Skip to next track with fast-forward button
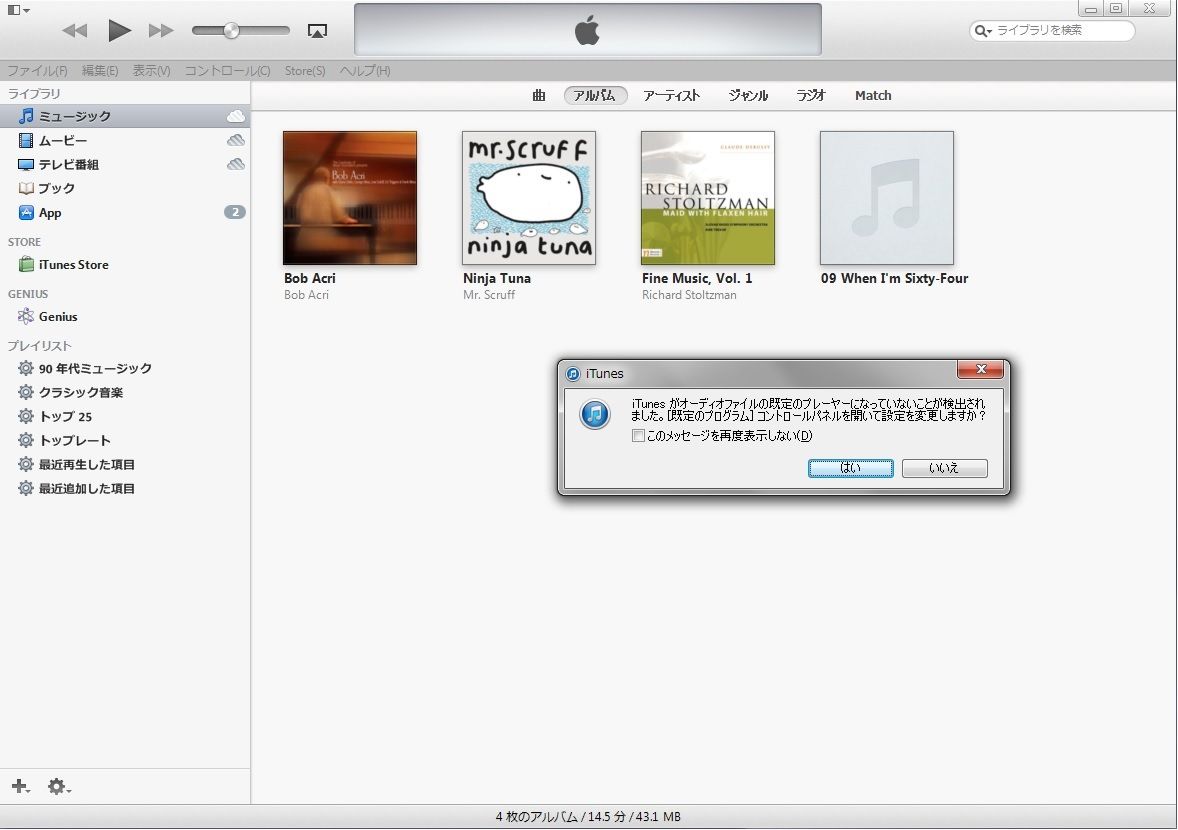This screenshot has height=830, width=1178. point(161,31)
